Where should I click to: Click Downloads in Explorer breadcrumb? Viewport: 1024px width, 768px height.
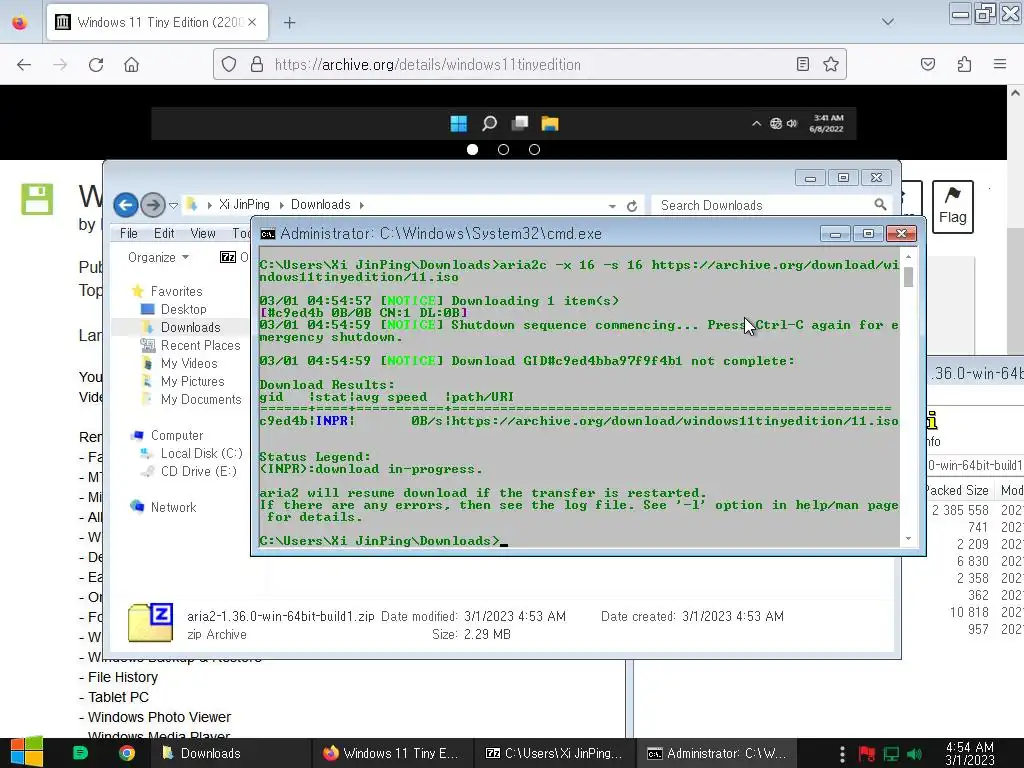(321, 204)
